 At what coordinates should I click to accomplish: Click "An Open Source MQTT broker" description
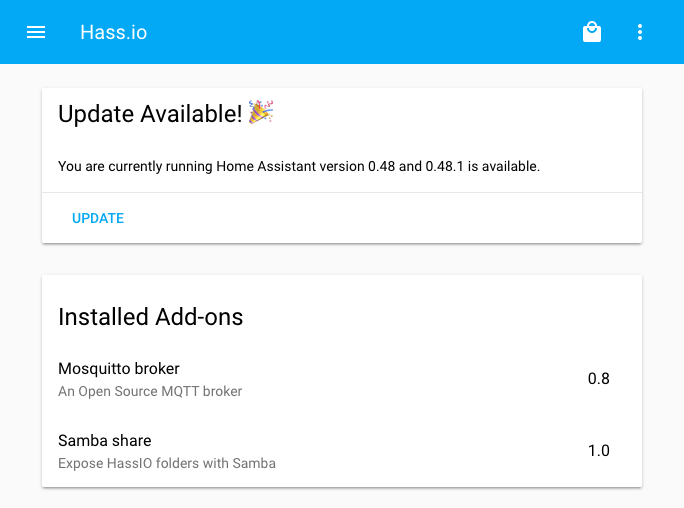click(x=150, y=391)
